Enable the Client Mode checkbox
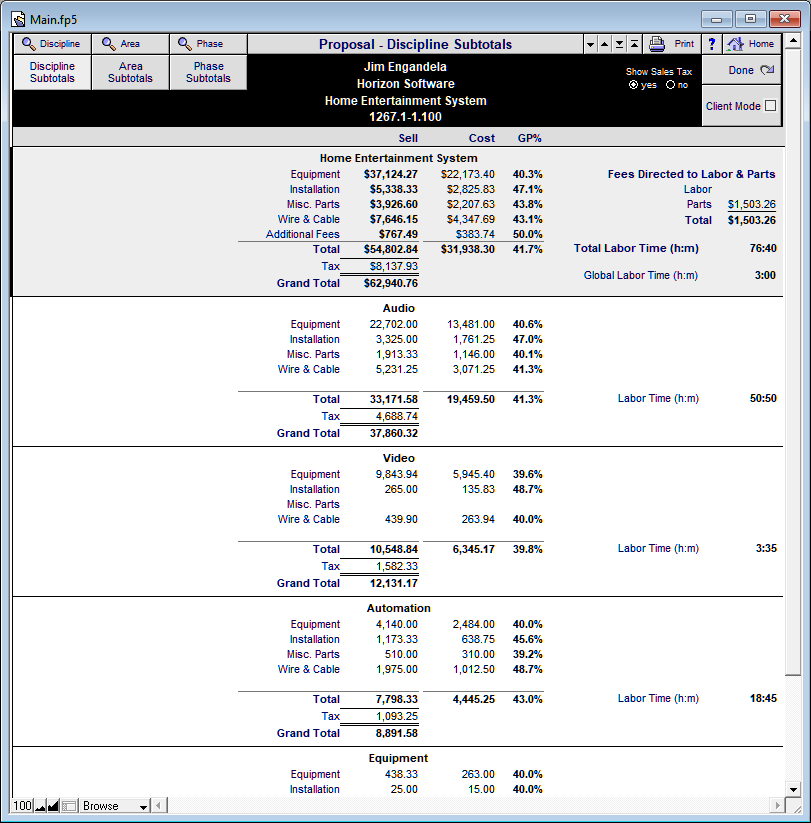Image resolution: width=811 pixels, height=823 pixels. pyautogui.click(x=771, y=106)
